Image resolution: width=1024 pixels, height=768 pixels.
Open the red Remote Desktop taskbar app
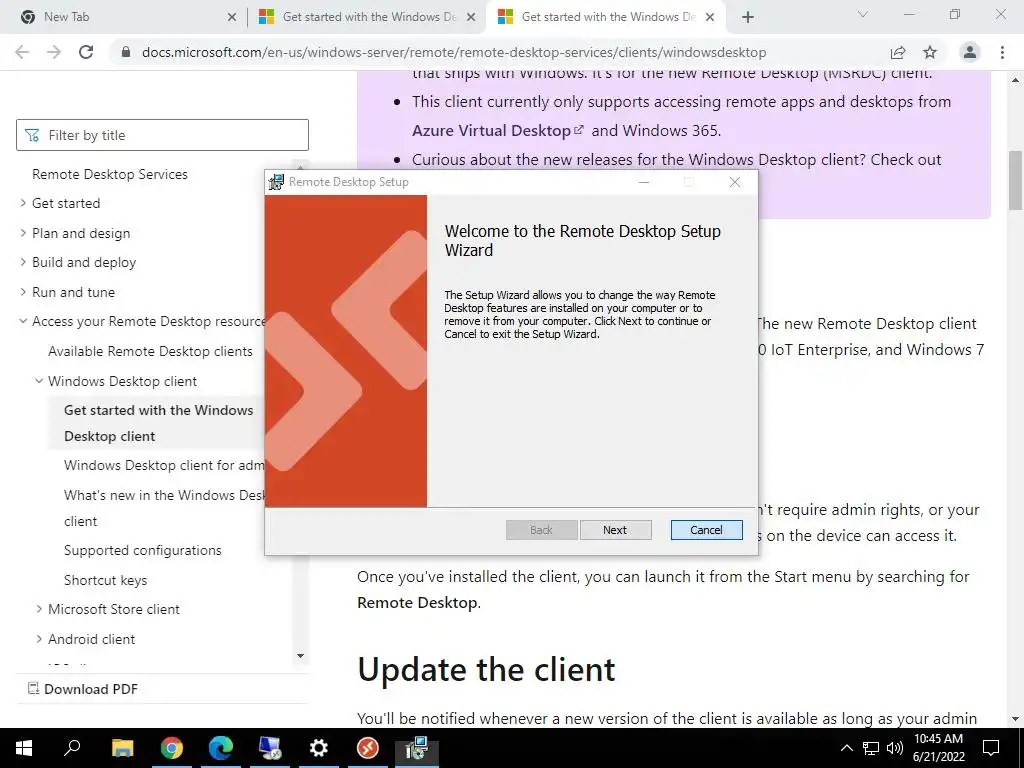coord(368,748)
